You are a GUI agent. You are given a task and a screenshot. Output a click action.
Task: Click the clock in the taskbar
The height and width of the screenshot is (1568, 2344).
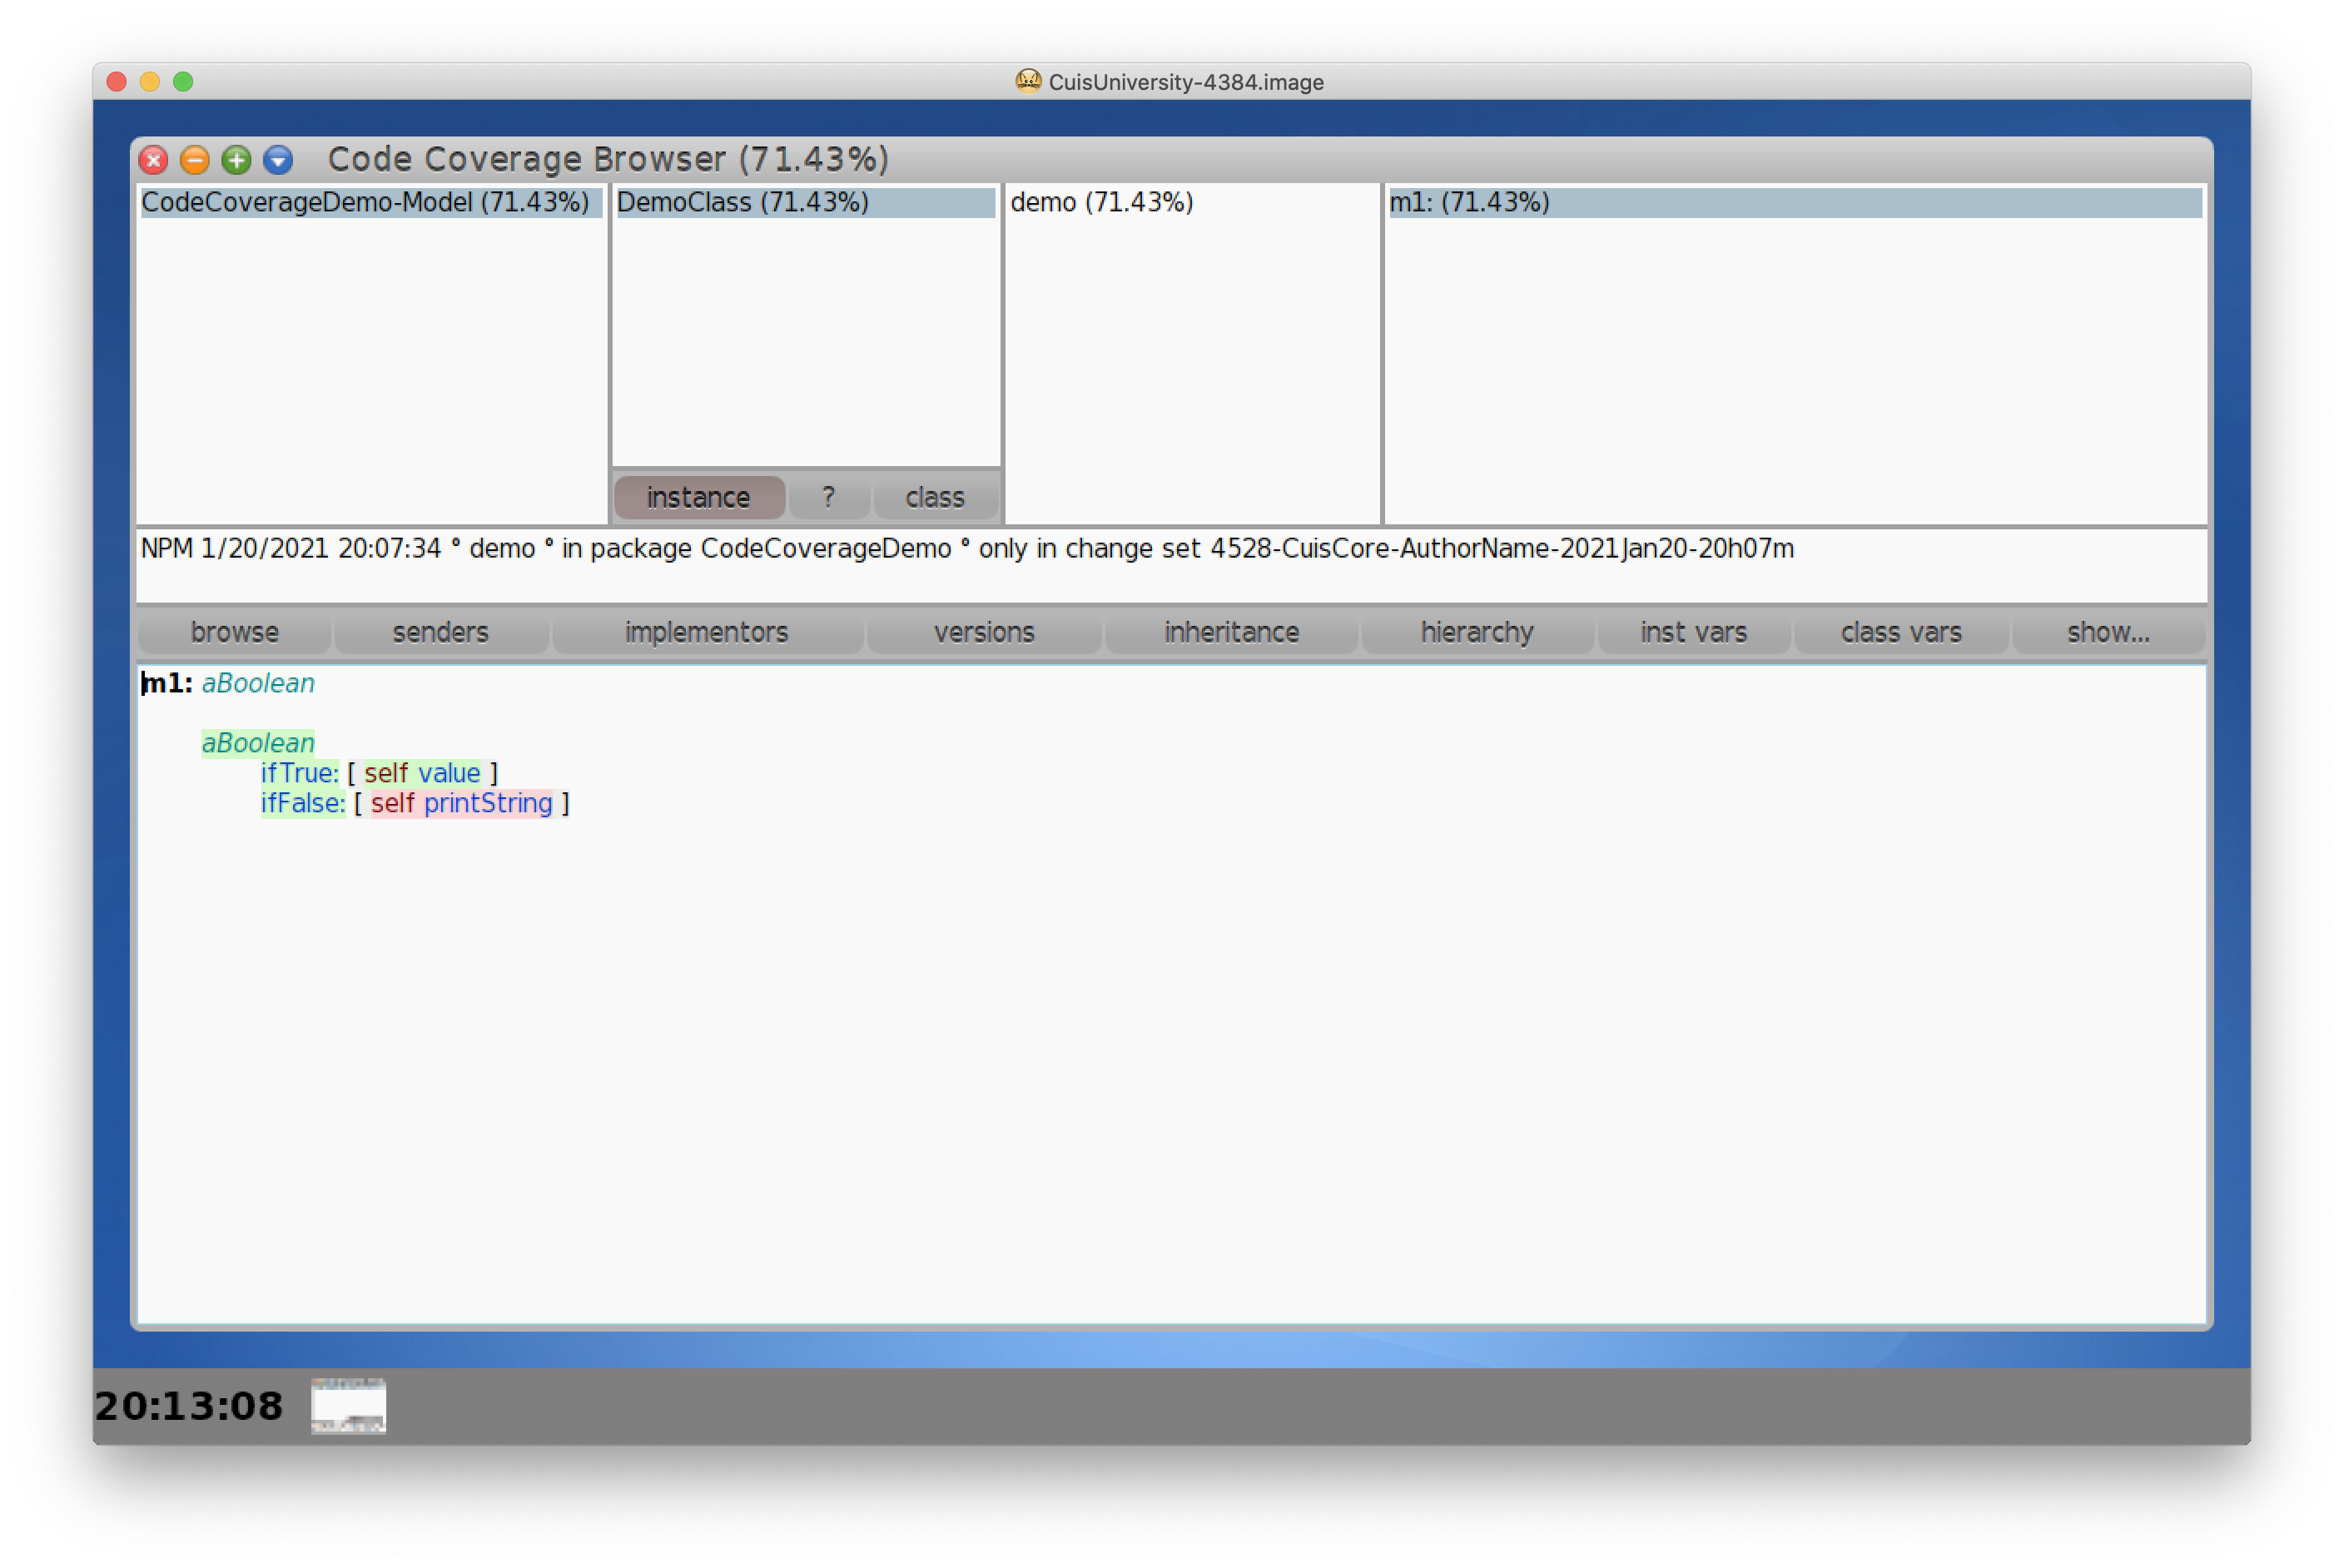(189, 1405)
